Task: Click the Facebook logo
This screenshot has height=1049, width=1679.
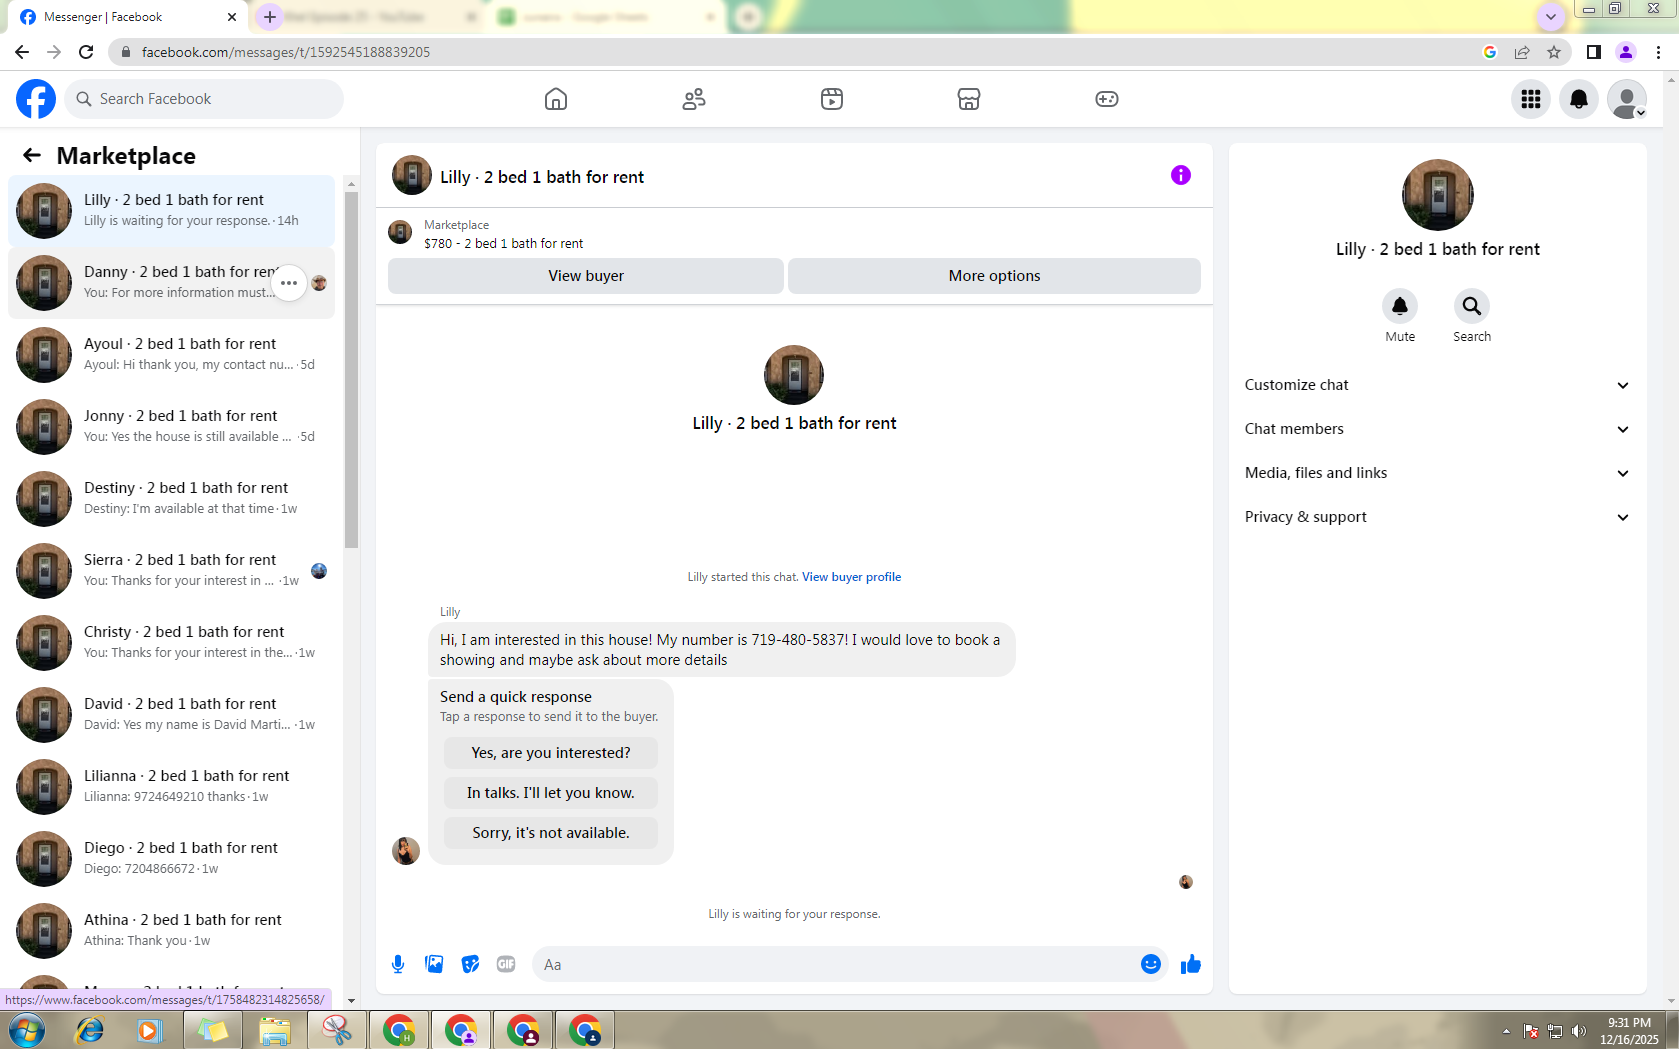Action: pos(36,99)
